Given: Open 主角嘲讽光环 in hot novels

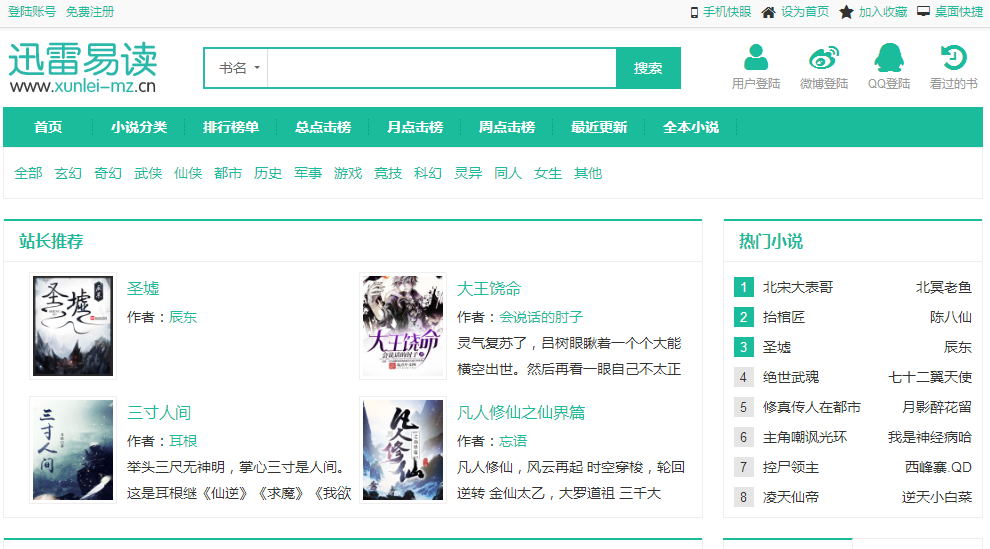Looking at the screenshot, I should 805,437.
